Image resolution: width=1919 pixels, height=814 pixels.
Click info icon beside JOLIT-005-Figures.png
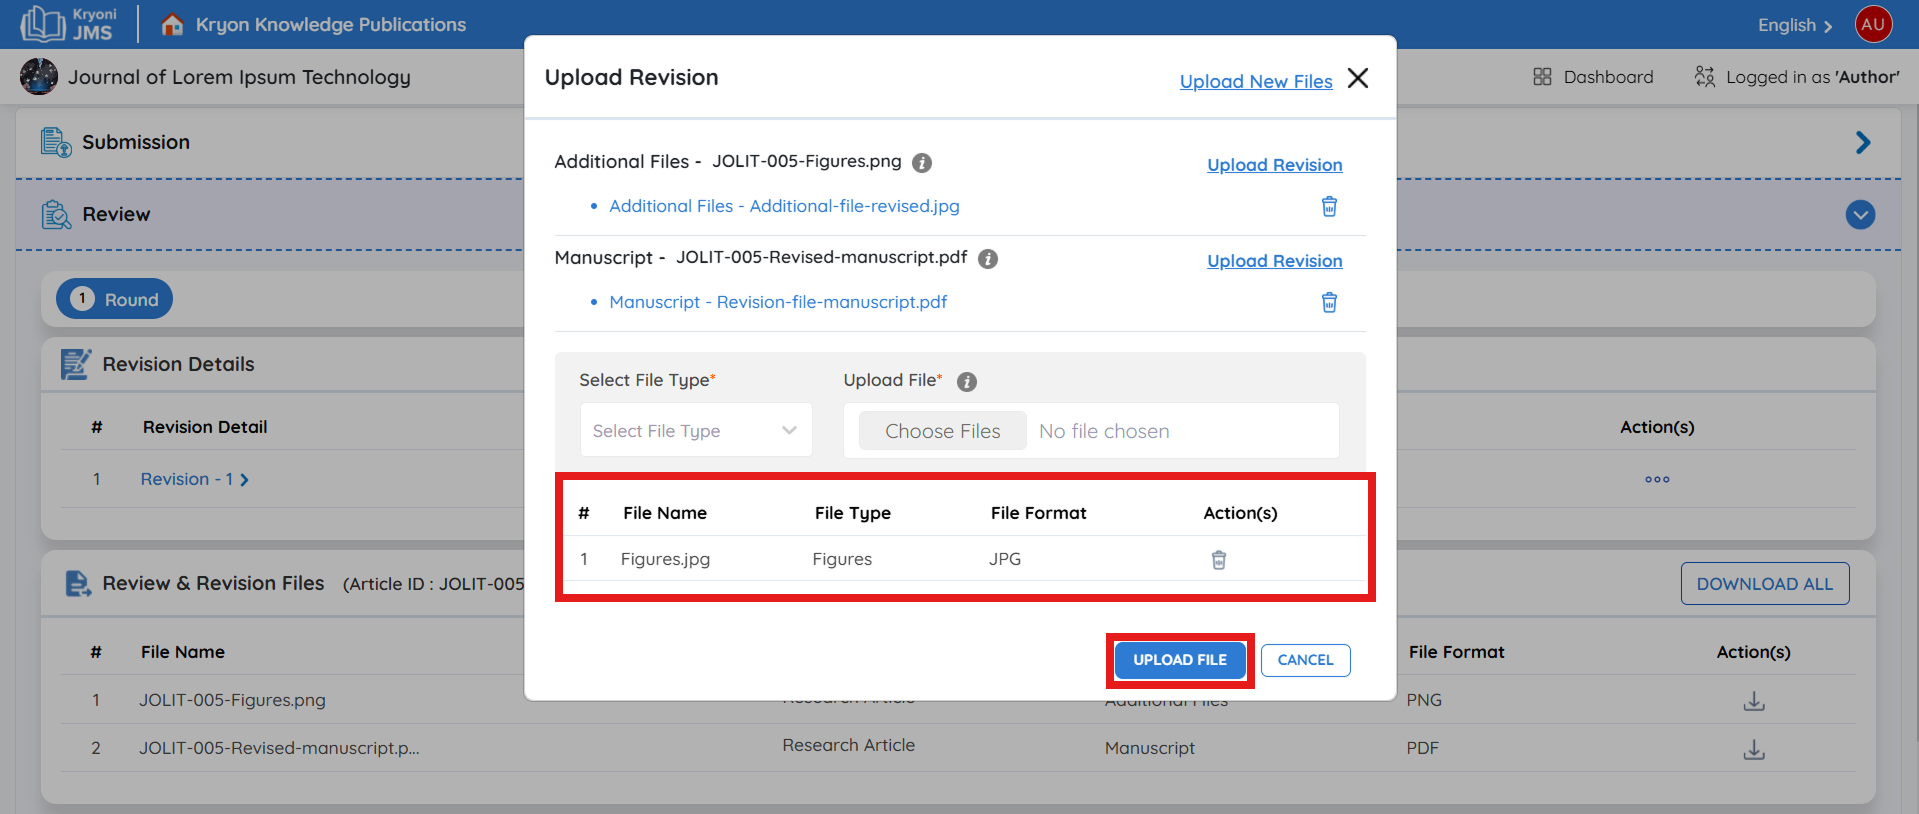point(922,163)
